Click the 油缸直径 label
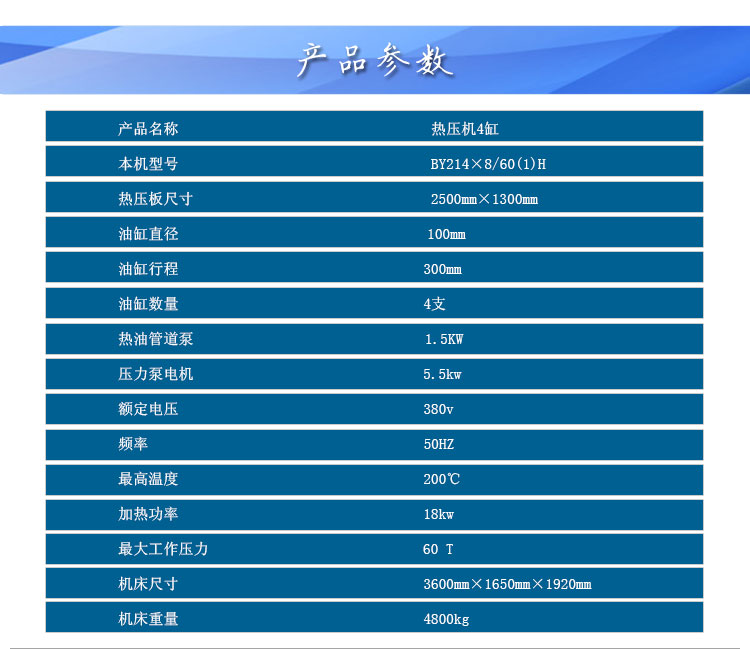750x649 pixels. click(x=148, y=234)
